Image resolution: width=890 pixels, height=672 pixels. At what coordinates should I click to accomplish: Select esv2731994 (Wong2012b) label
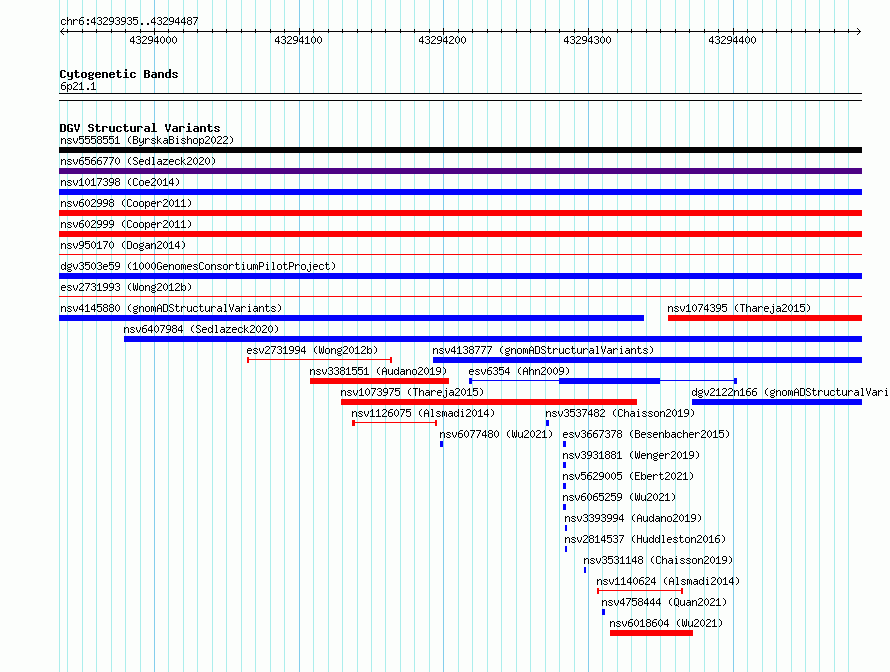pyautogui.click(x=312, y=350)
